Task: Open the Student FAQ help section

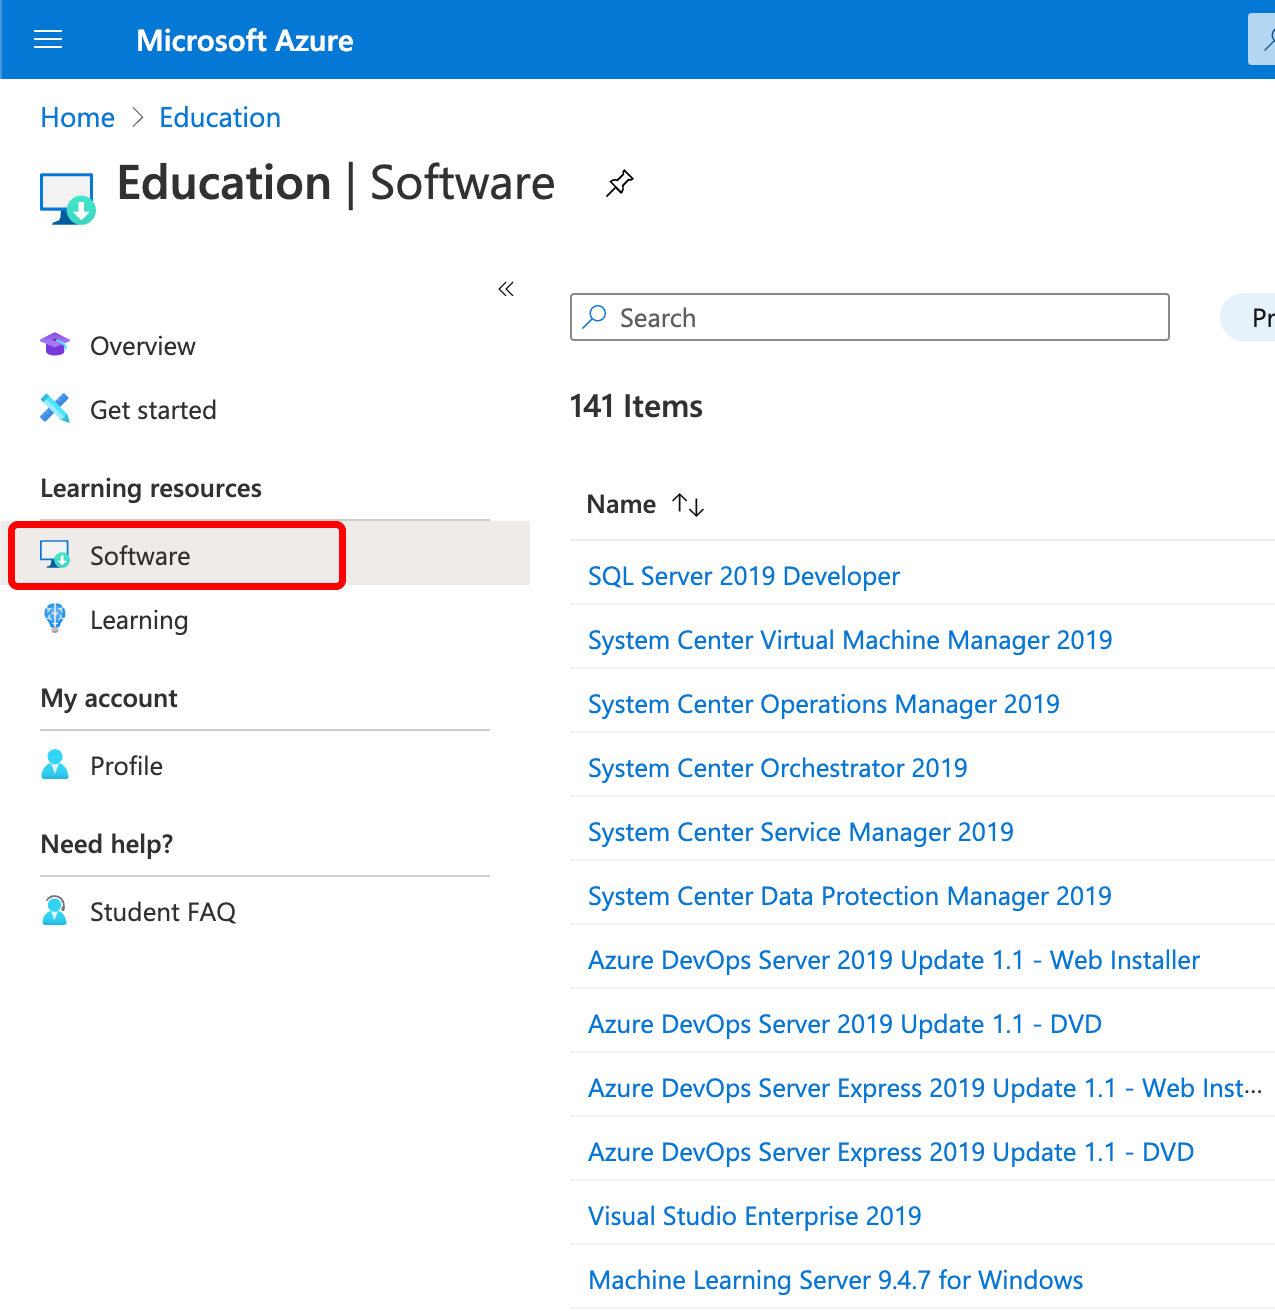Action: 163,911
